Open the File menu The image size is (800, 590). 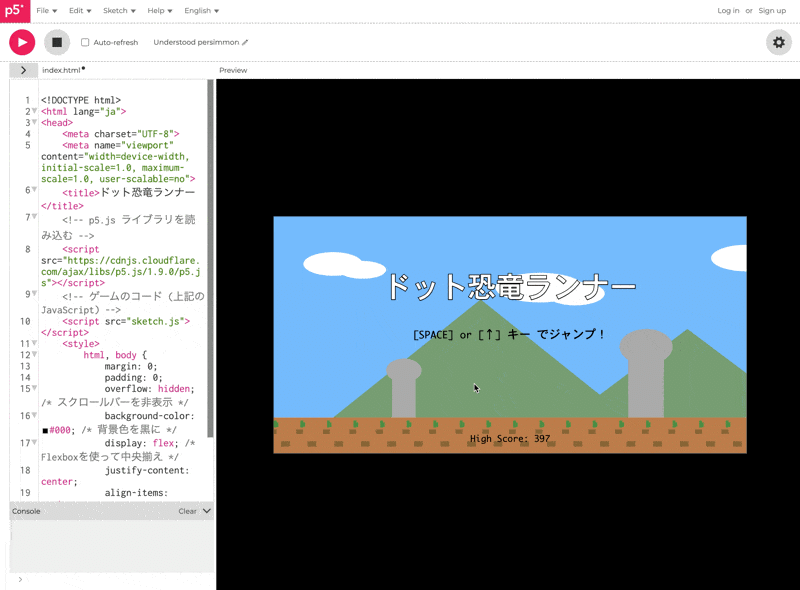pyautogui.click(x=46, y=11)
